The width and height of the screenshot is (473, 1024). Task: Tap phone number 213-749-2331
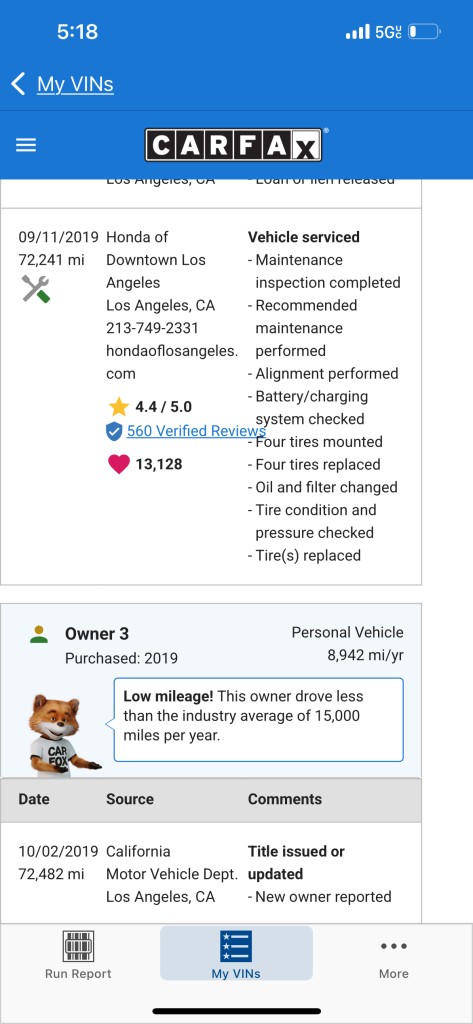pos(152,328)
